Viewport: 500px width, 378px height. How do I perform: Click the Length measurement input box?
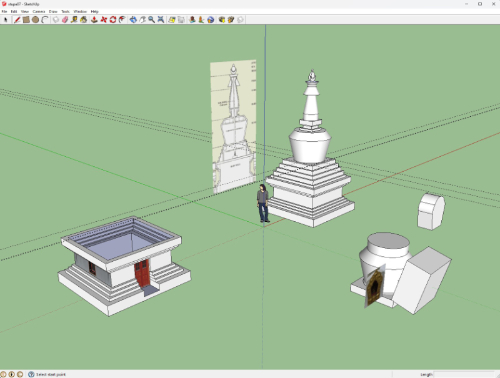click(x=464, y=375)
